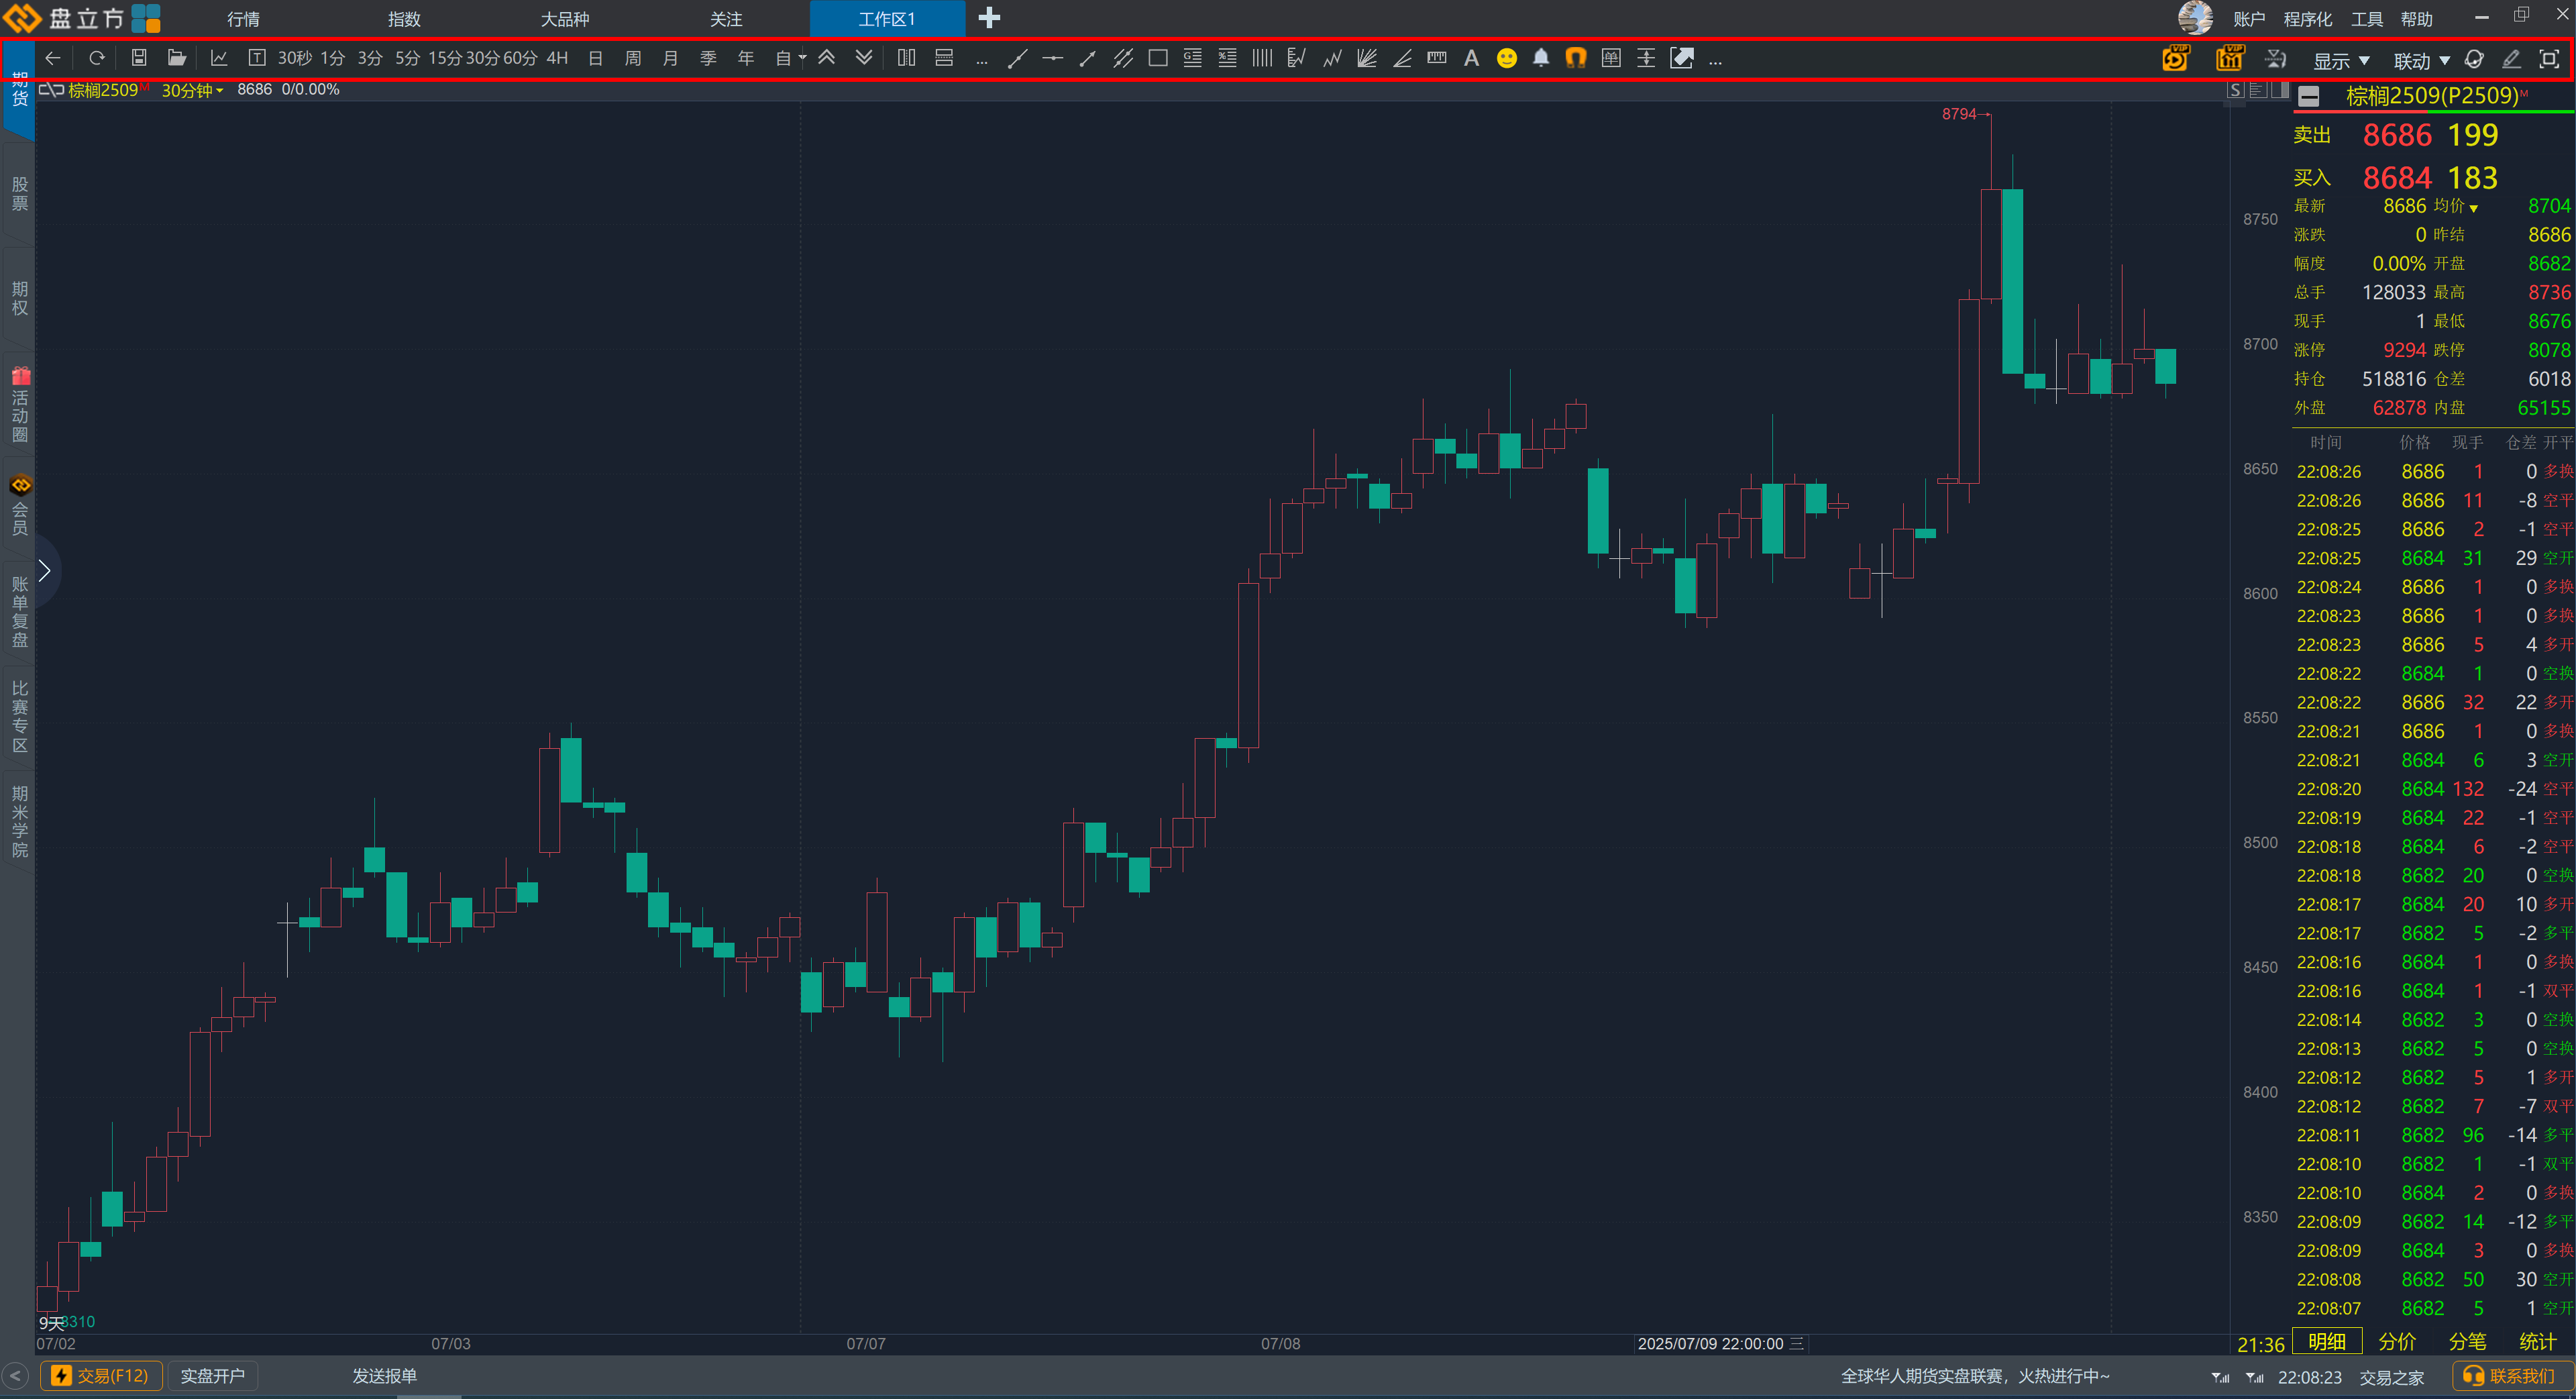Switch chart period to 4H

pyautogui.click(x=557, y=58)
